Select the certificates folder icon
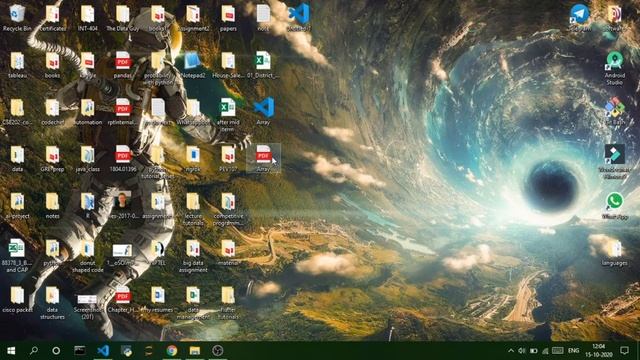This screenshot has height=360, width=640. tap(52, 18)
